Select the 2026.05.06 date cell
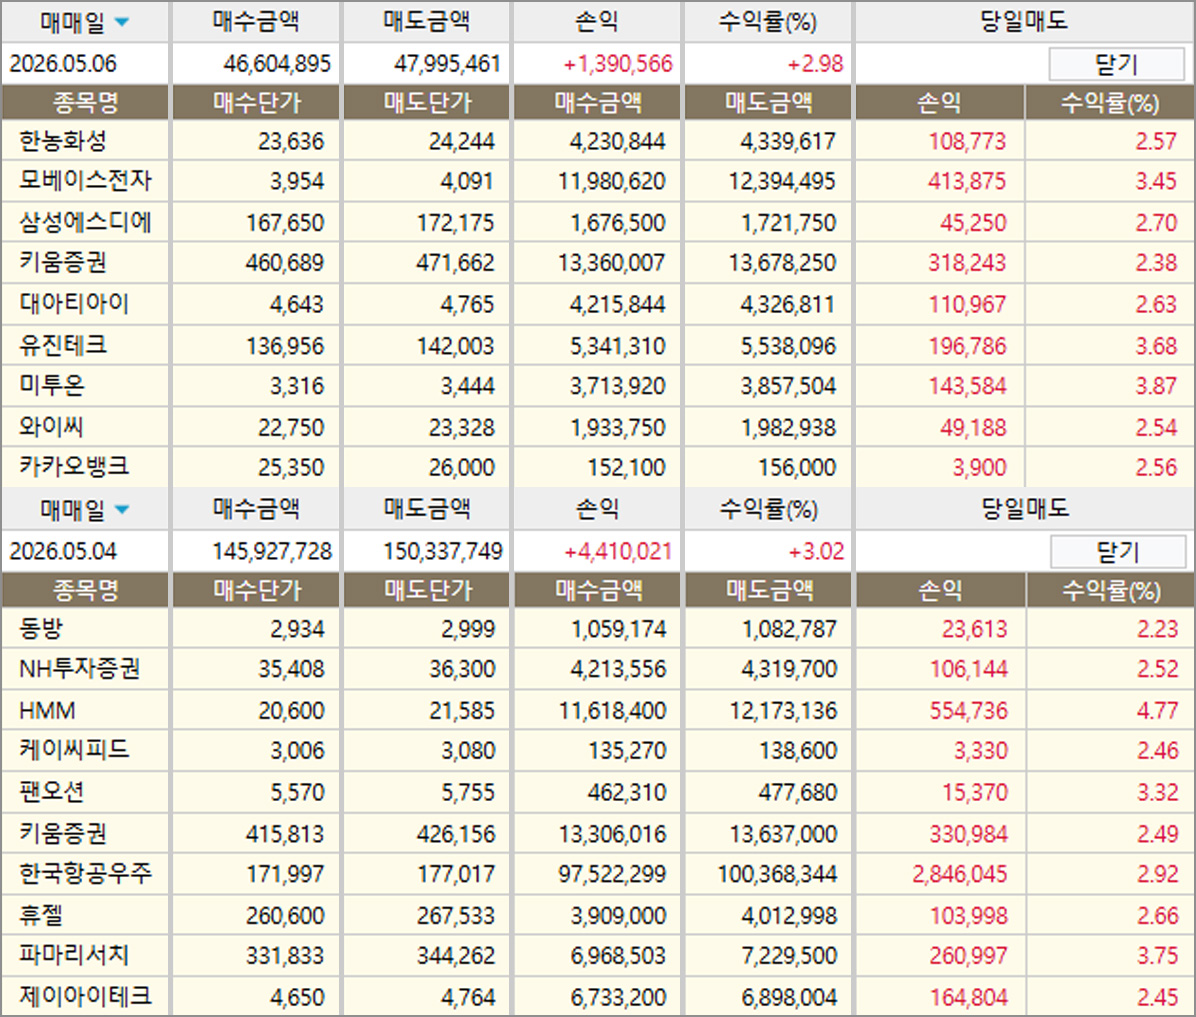 tap(63, 63)
